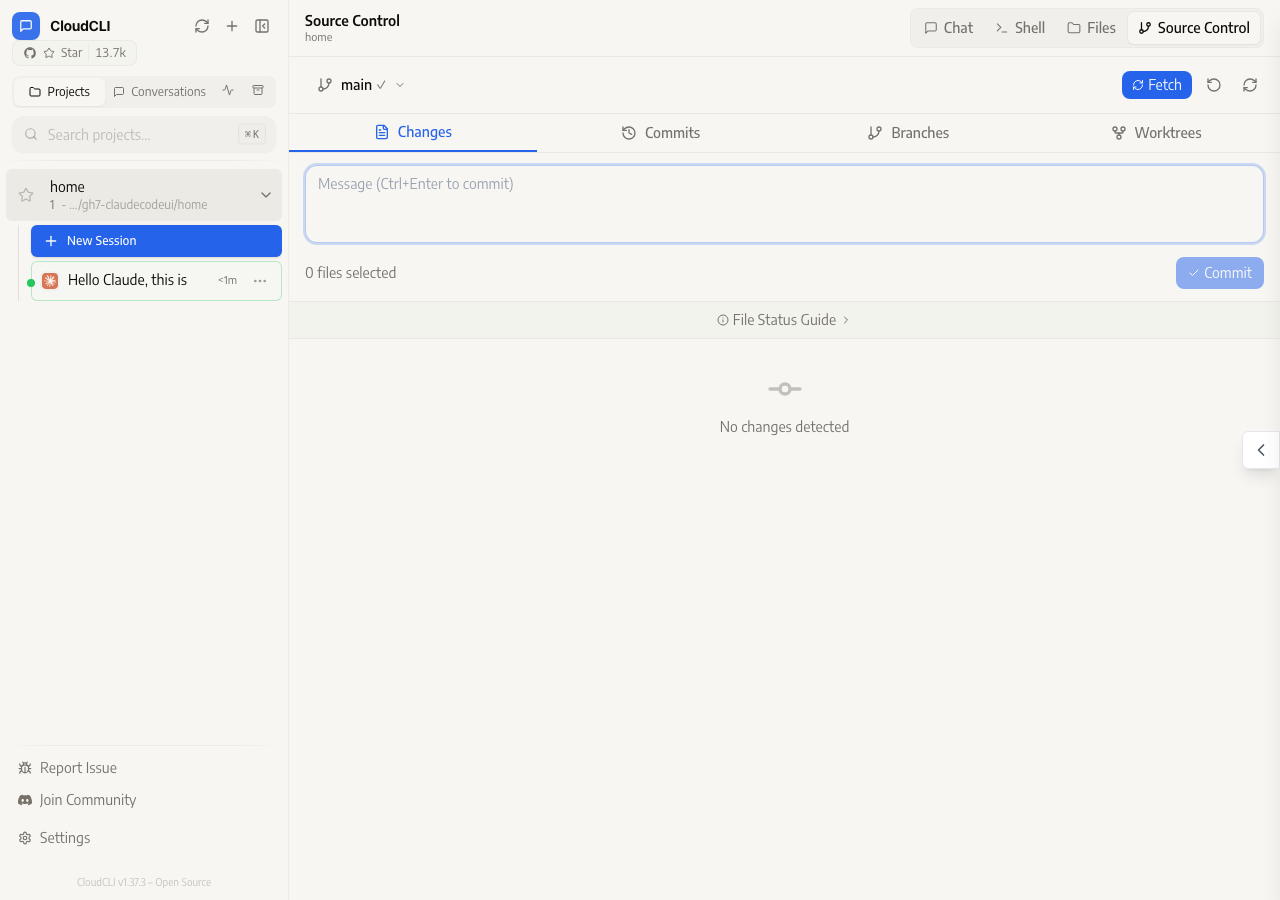Open archive box icon in sidebar

click(x=258, y=91)
